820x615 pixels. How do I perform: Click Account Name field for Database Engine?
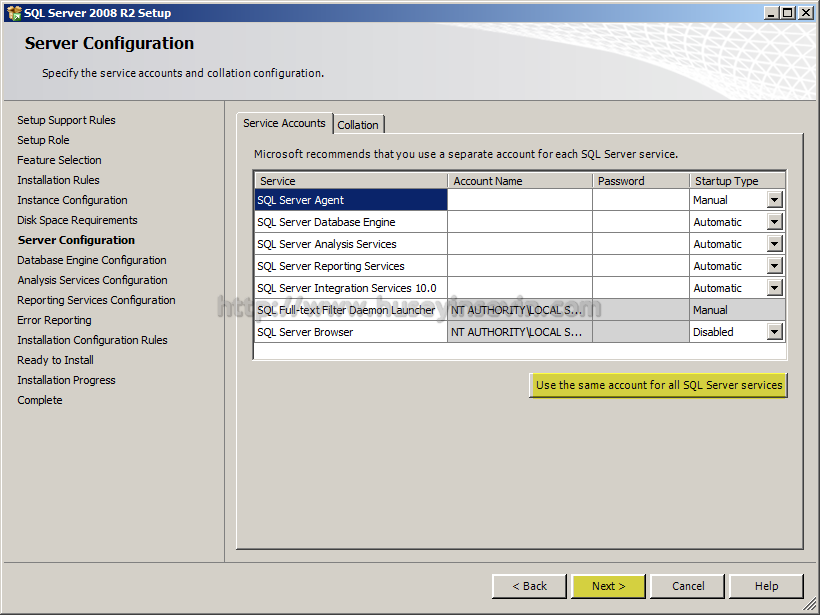pyautogui.click(x=520, y=222)
